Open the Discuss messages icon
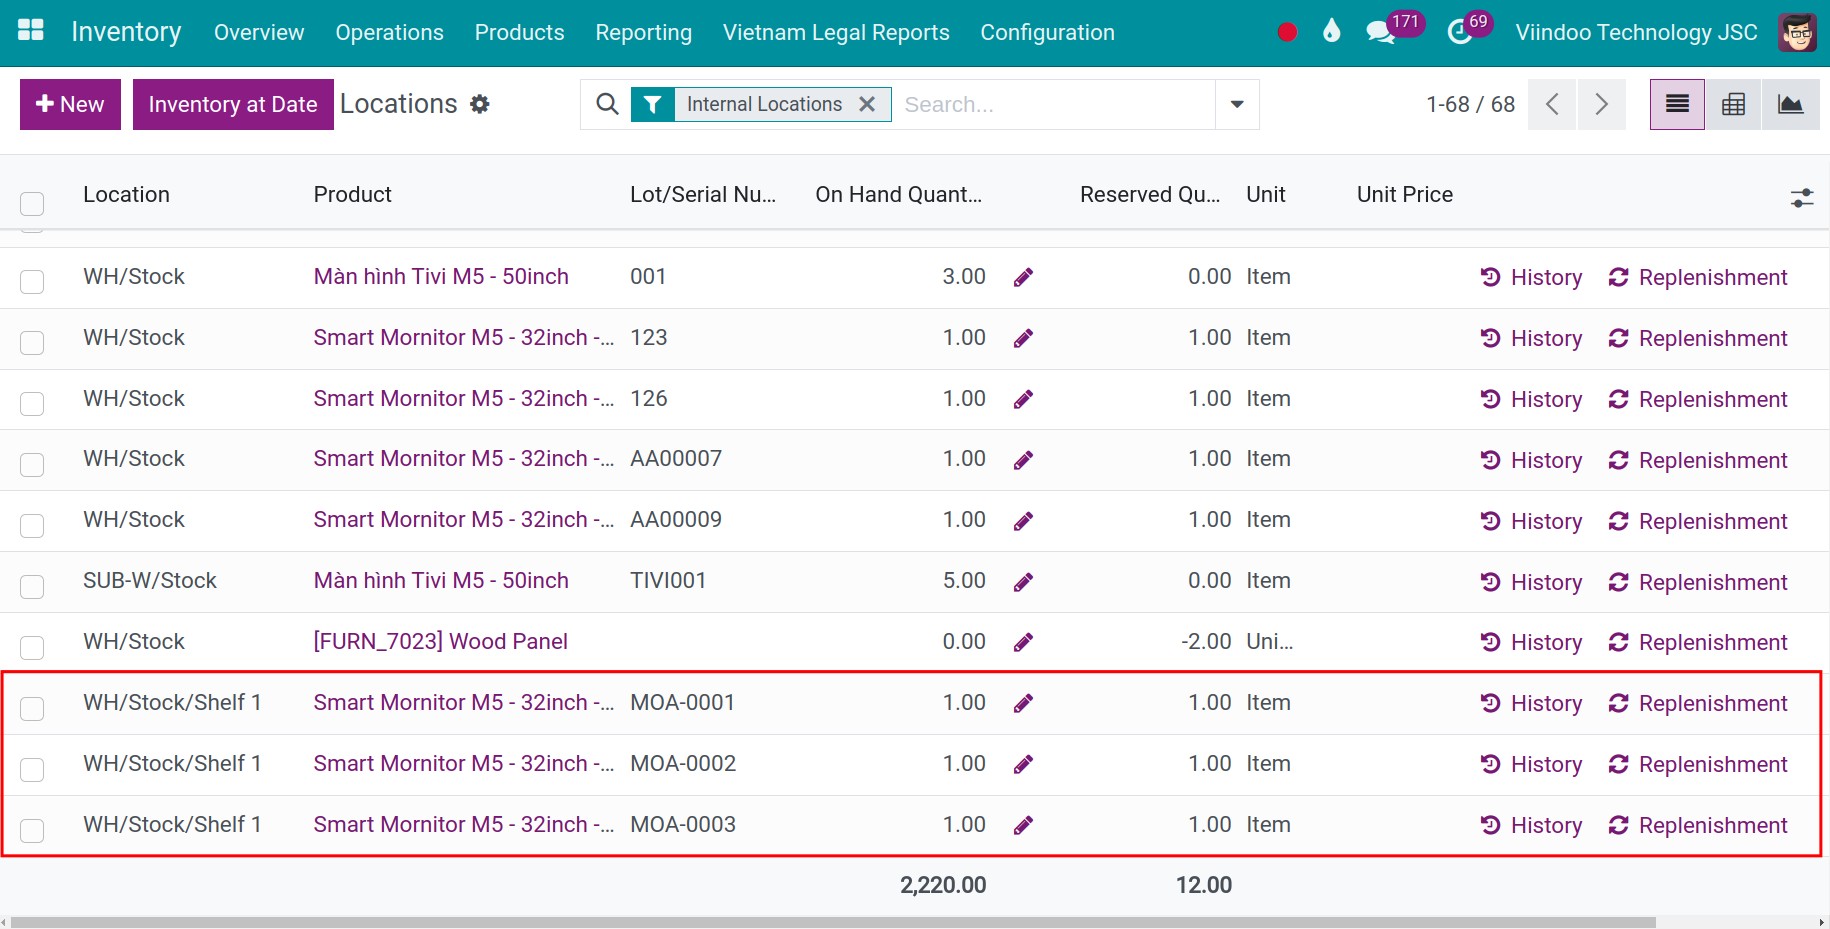The height and width of the screenshot is (929, 1830). tap(1381, 31)
